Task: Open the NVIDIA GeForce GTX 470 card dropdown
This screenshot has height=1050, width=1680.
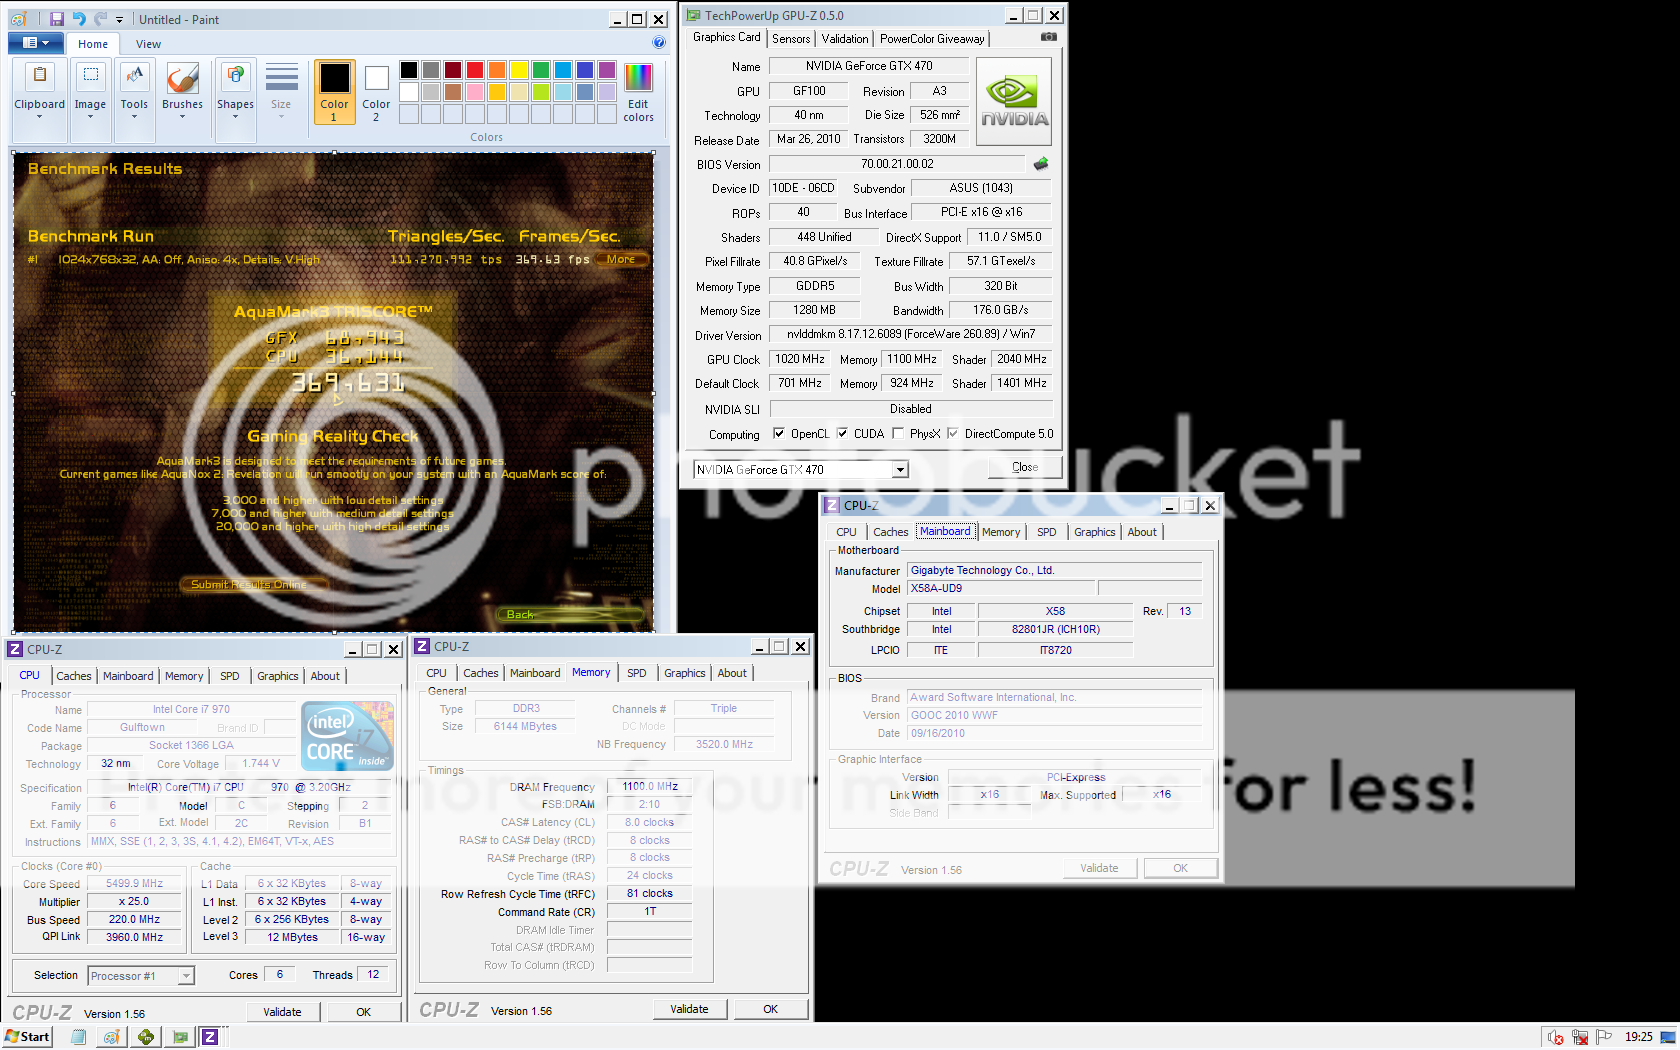Action: [x=900, y=470]
